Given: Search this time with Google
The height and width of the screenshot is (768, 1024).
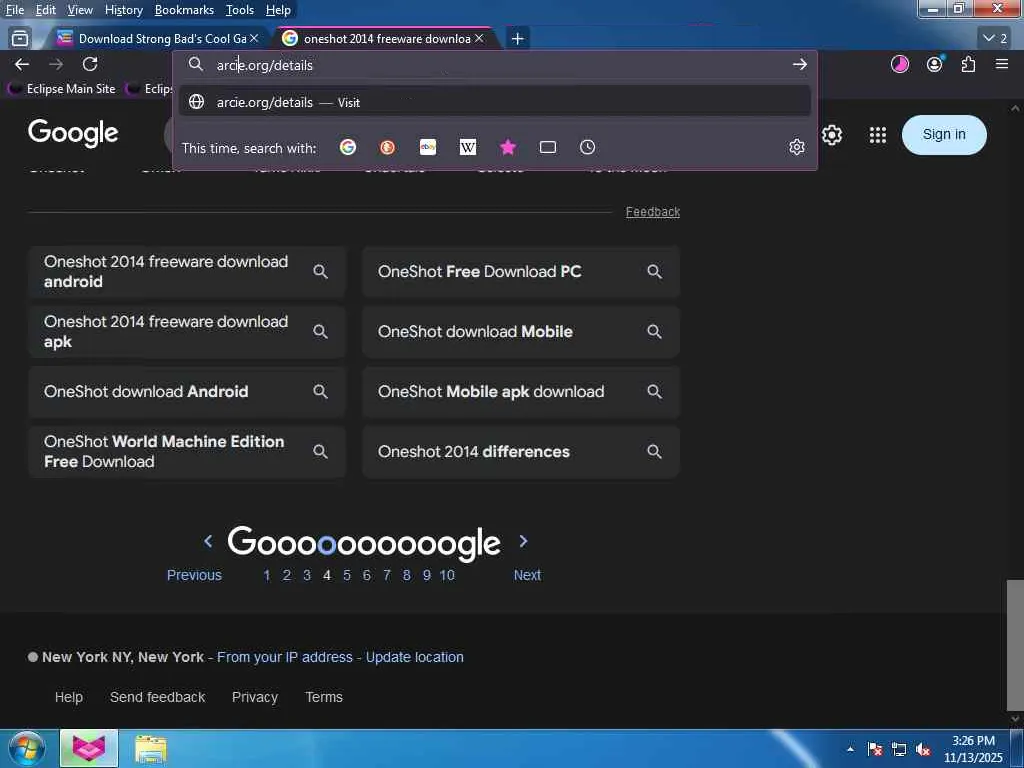Looking at the screenshot, I should (x=348, y=148).
